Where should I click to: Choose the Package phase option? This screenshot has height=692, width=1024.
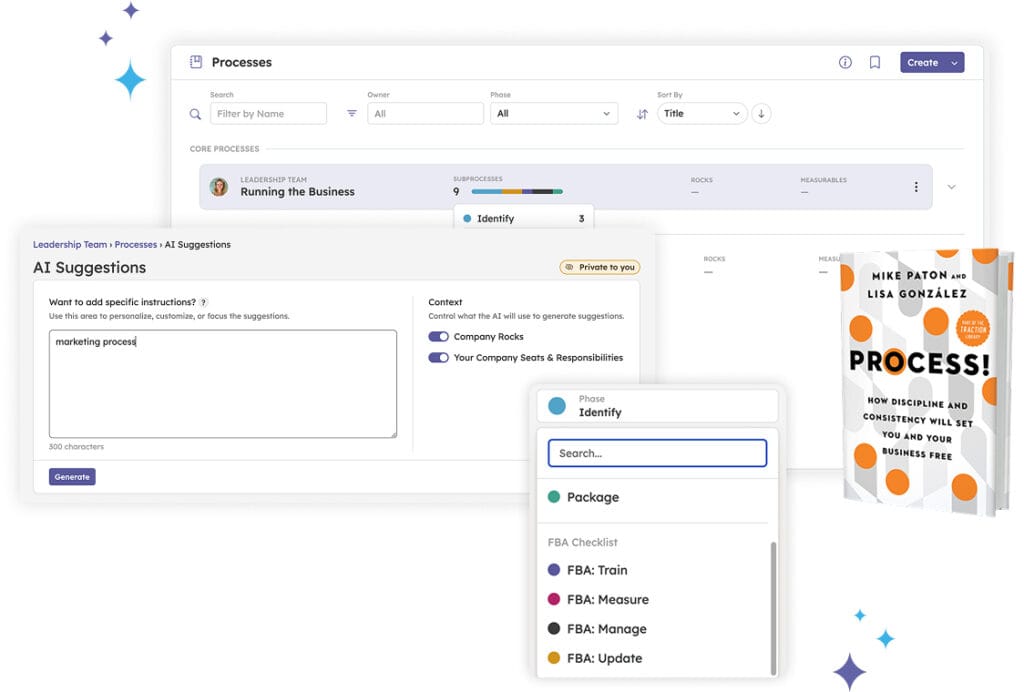(x=592, y=497)
